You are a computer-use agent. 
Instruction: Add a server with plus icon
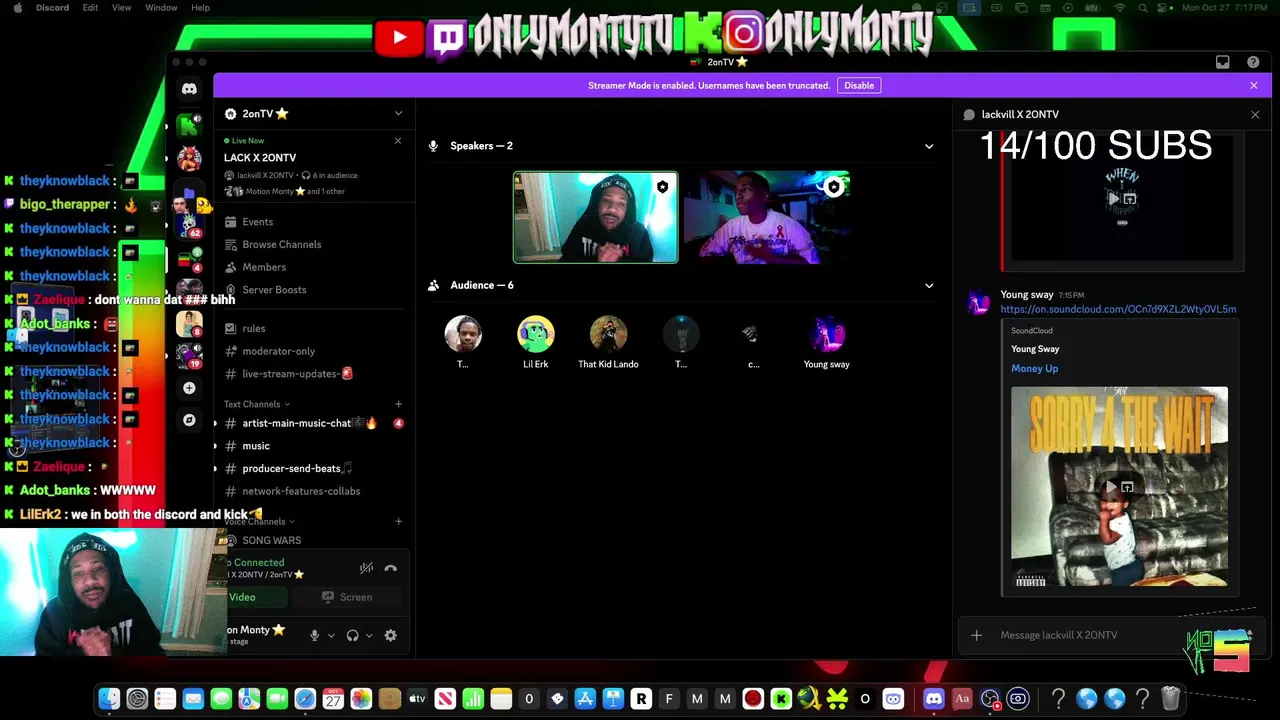click(189, 388)
